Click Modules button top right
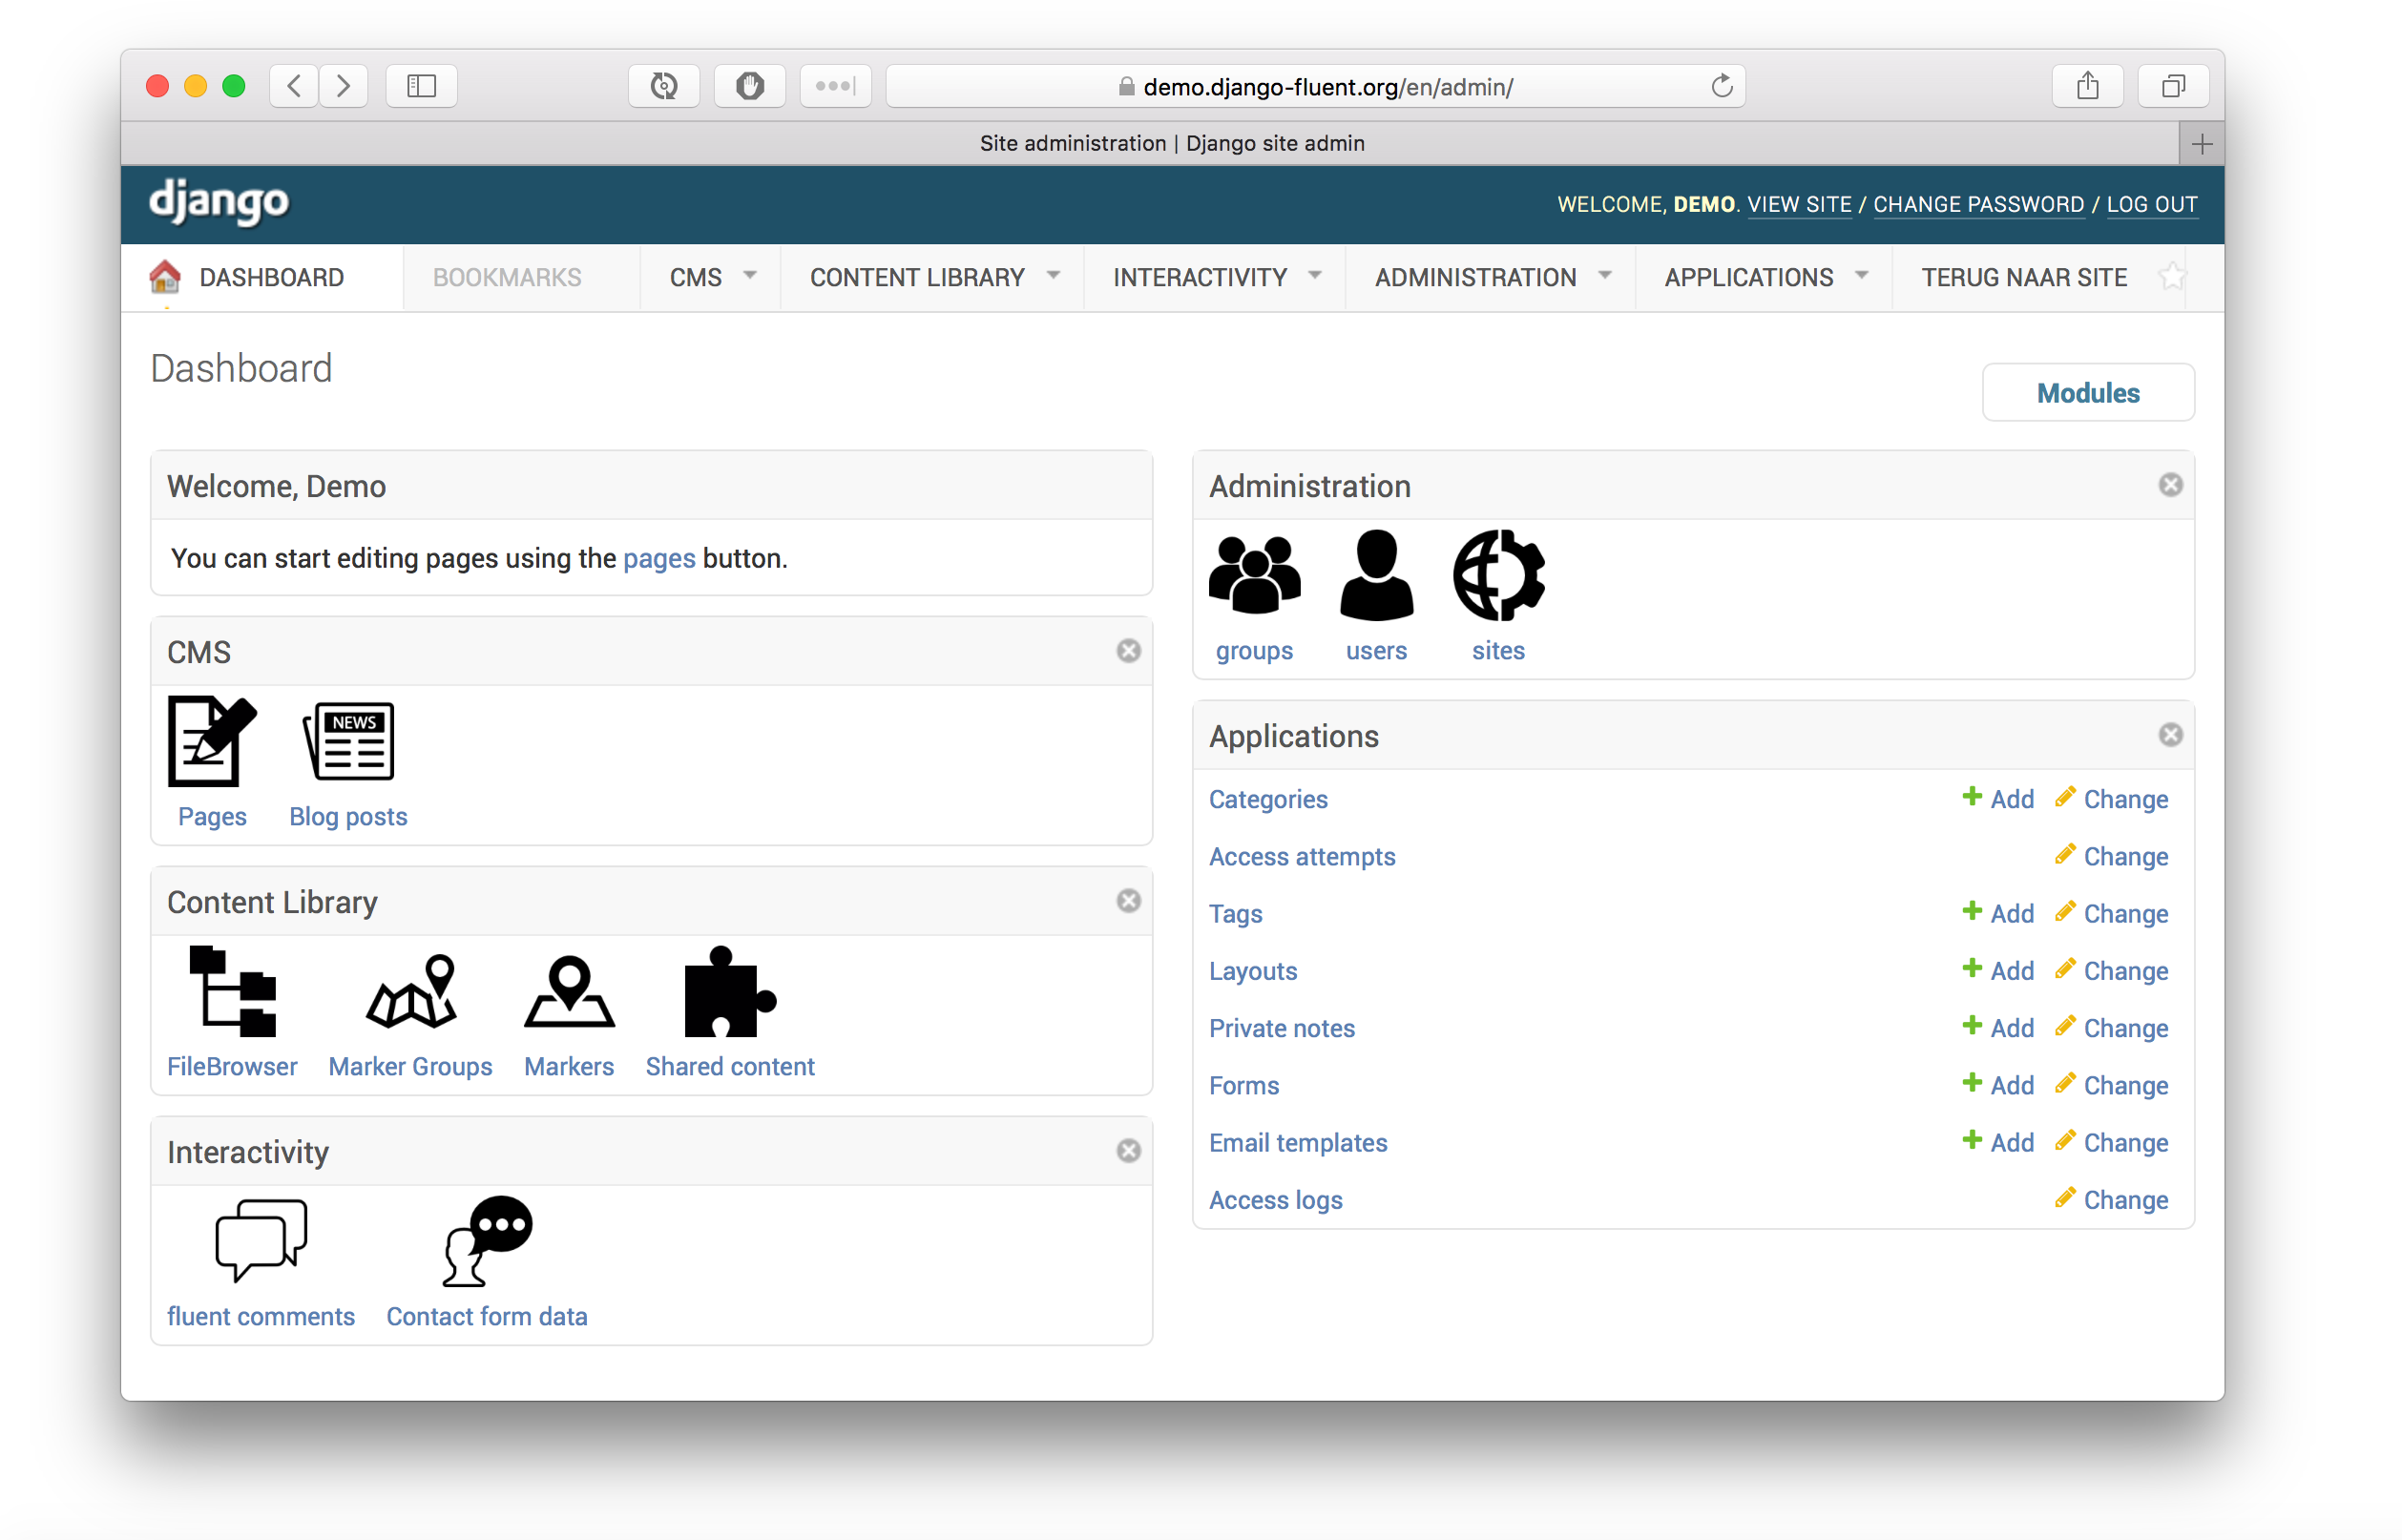Screen dimensions: 2402x1540 point(2087,390)
